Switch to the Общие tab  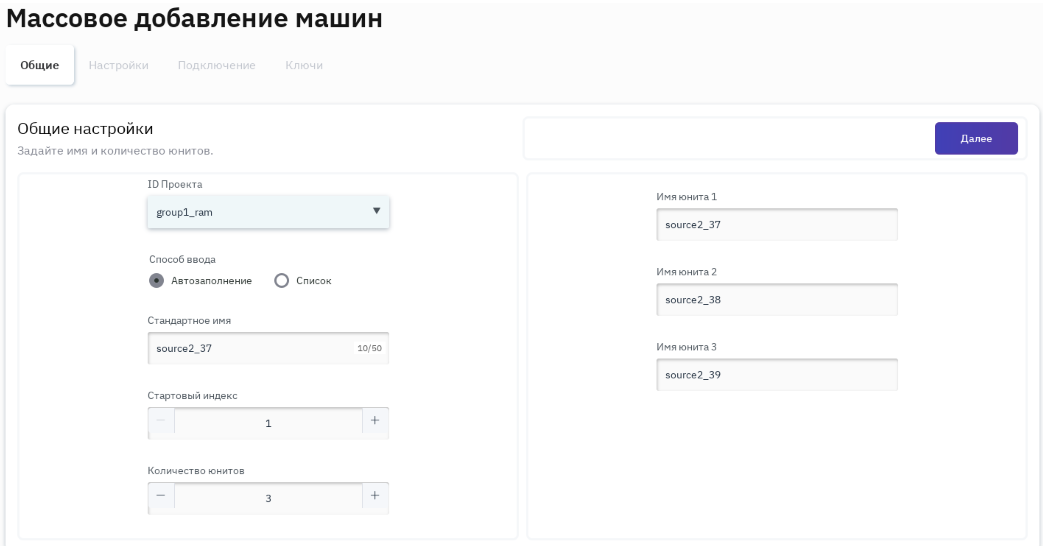click(x=40, y=66)
